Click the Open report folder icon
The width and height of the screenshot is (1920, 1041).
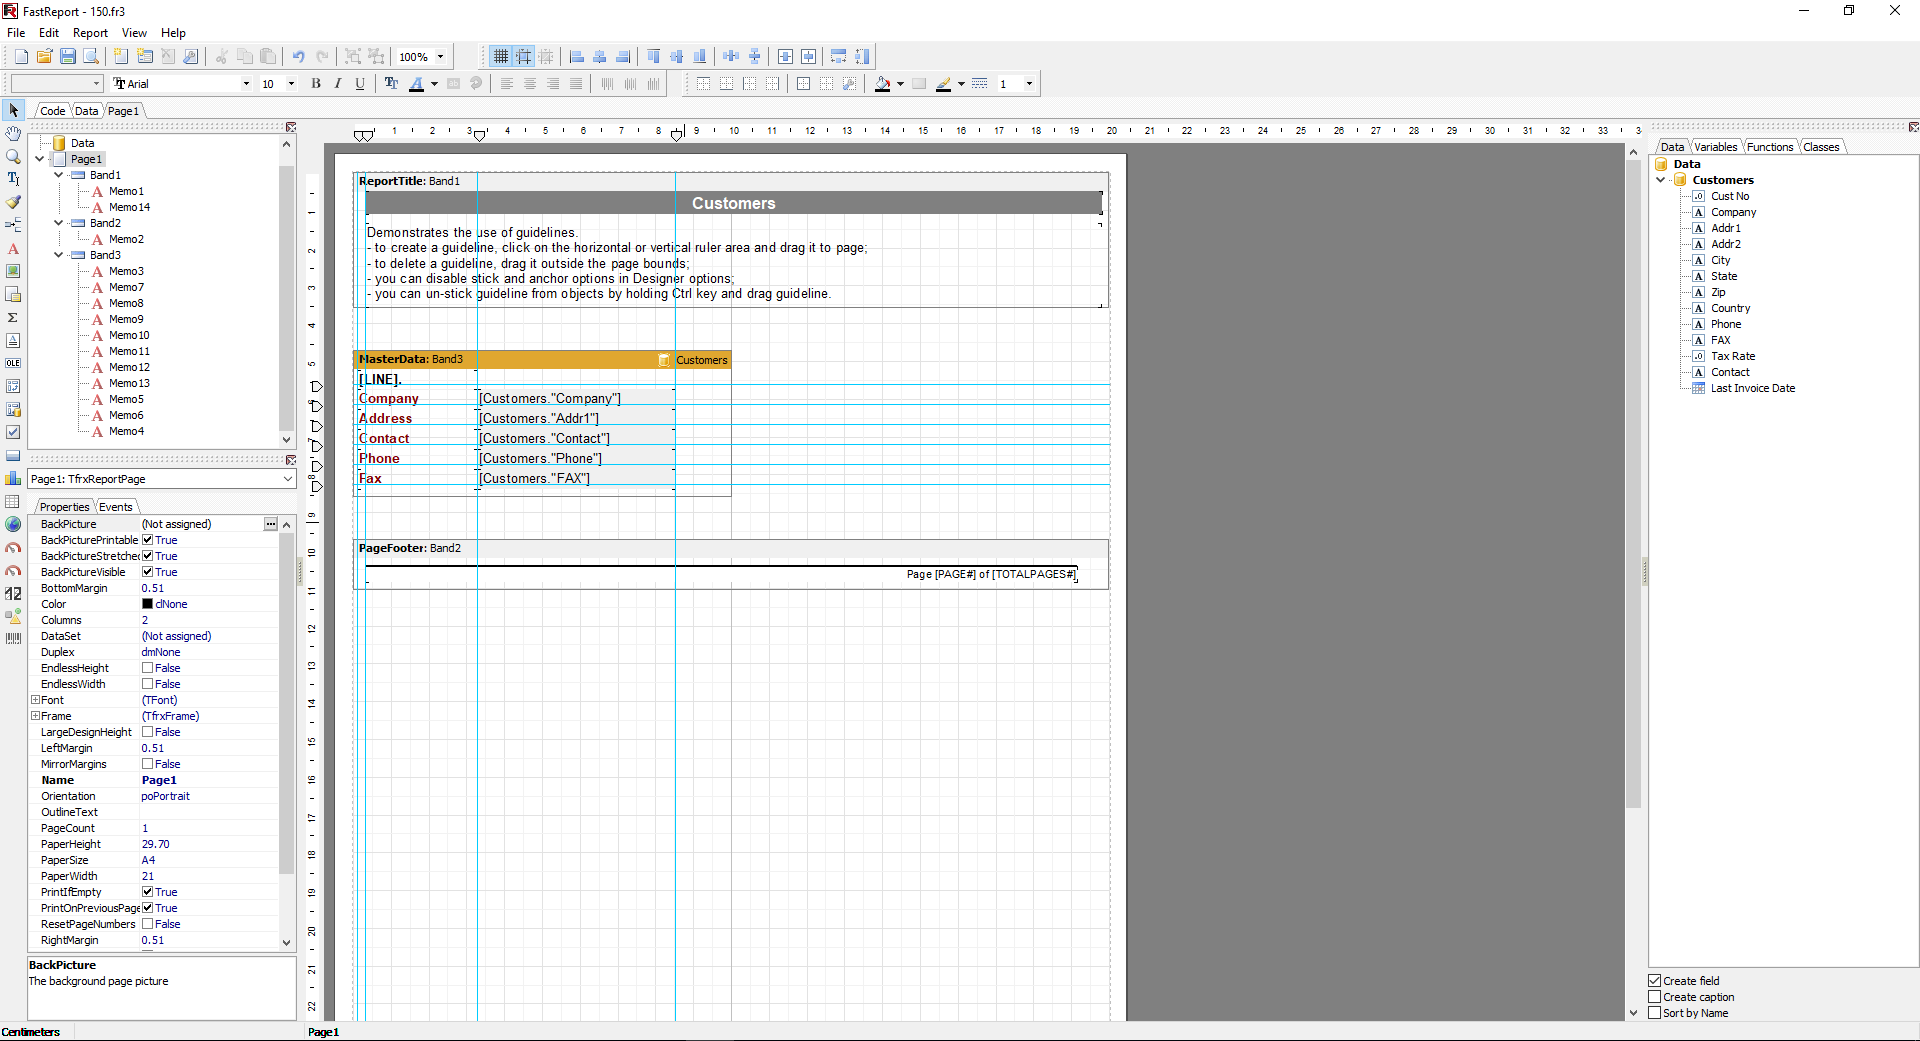pyautogui.click(x=44, y=57)
